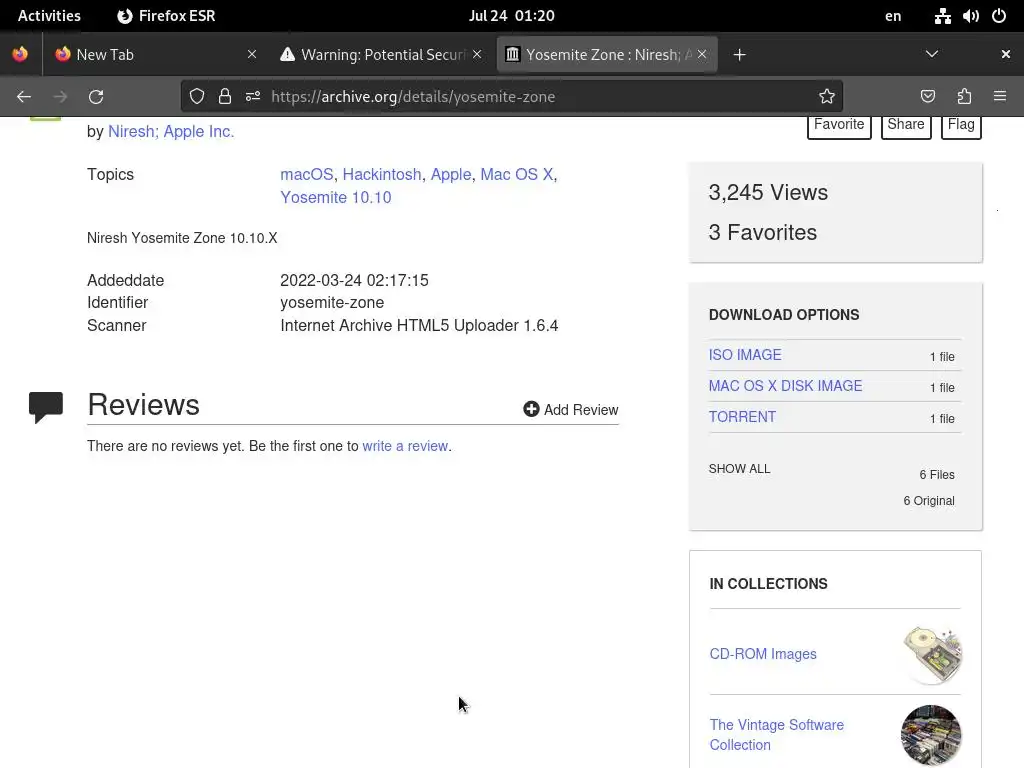Image resolution: width=1024 pixels, height=768 pixels.
Task: Click Internet Archive HTML5 Uploader 1.6.4 text
Action: pos(419,325)
